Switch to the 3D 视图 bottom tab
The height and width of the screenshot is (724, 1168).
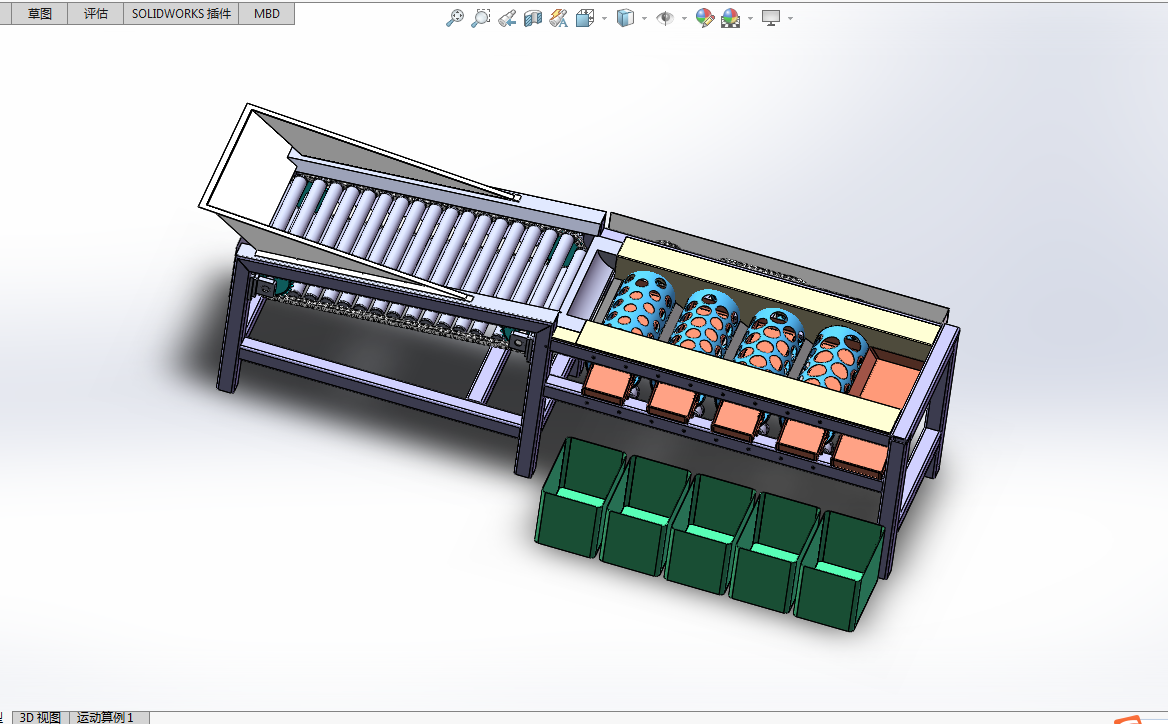(x=40, y=717)
